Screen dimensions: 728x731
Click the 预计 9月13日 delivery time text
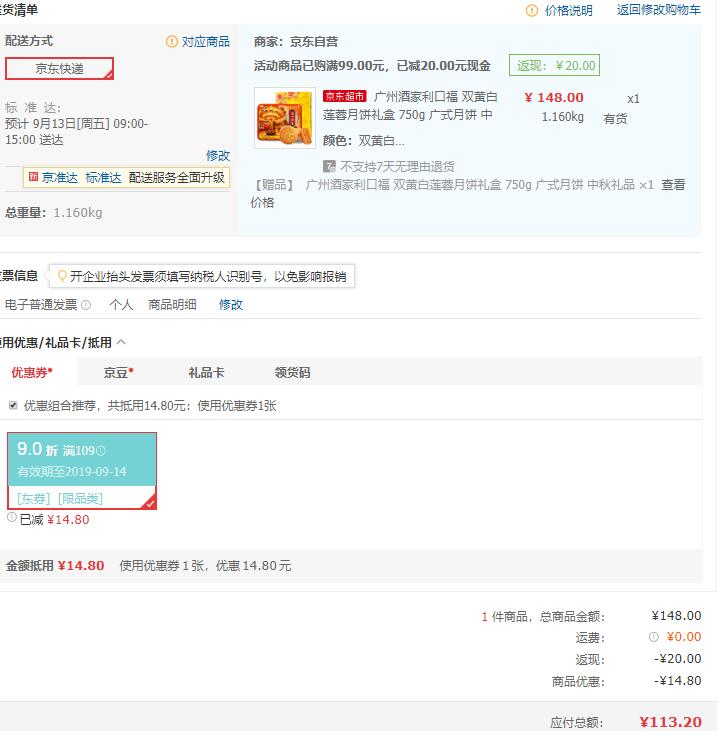point(76,132)
